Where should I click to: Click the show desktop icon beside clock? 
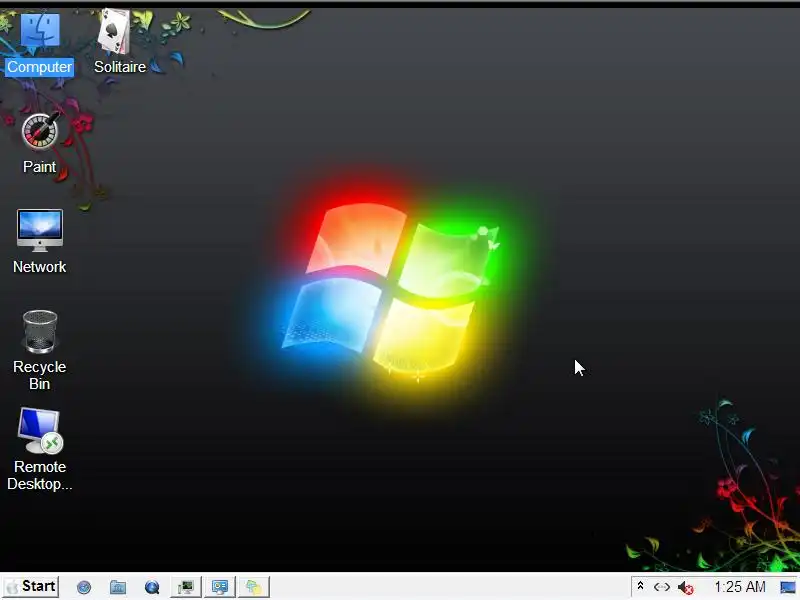(x=788, y=587)
